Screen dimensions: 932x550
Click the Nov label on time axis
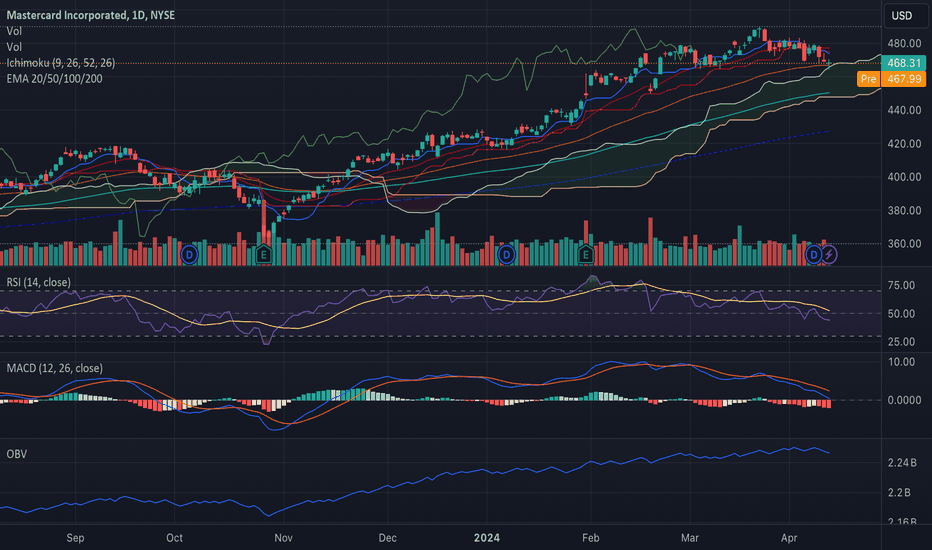tap(284, 538)
